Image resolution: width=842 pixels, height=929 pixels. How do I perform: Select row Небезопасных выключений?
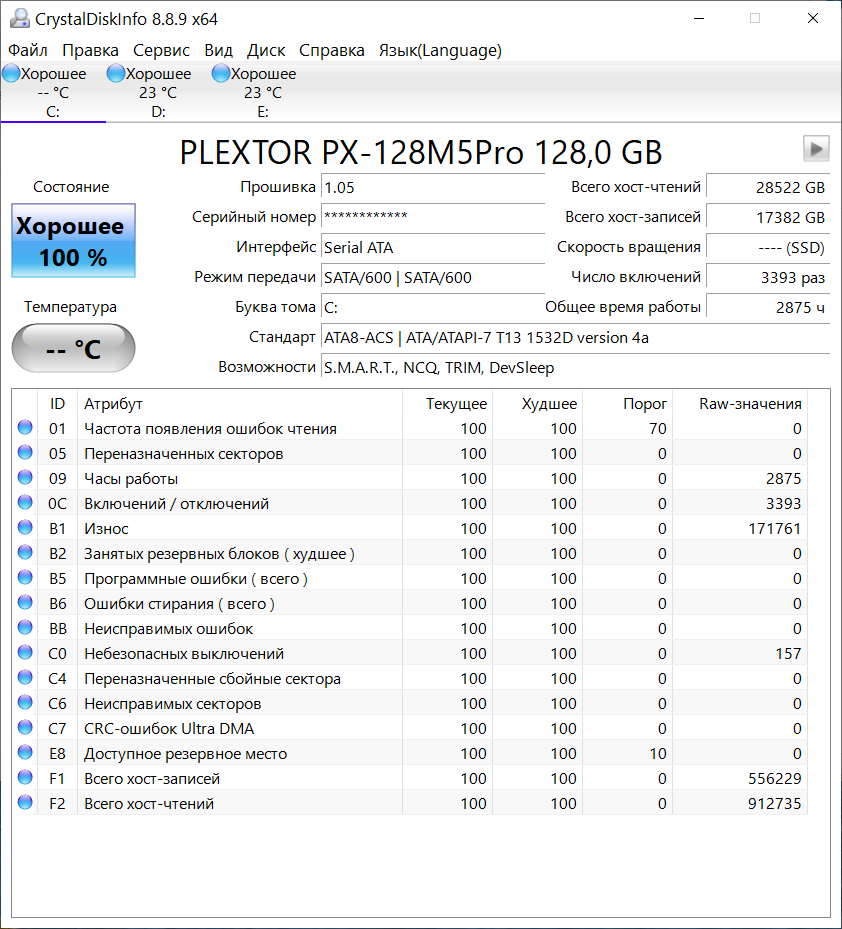tap(410, 653)
